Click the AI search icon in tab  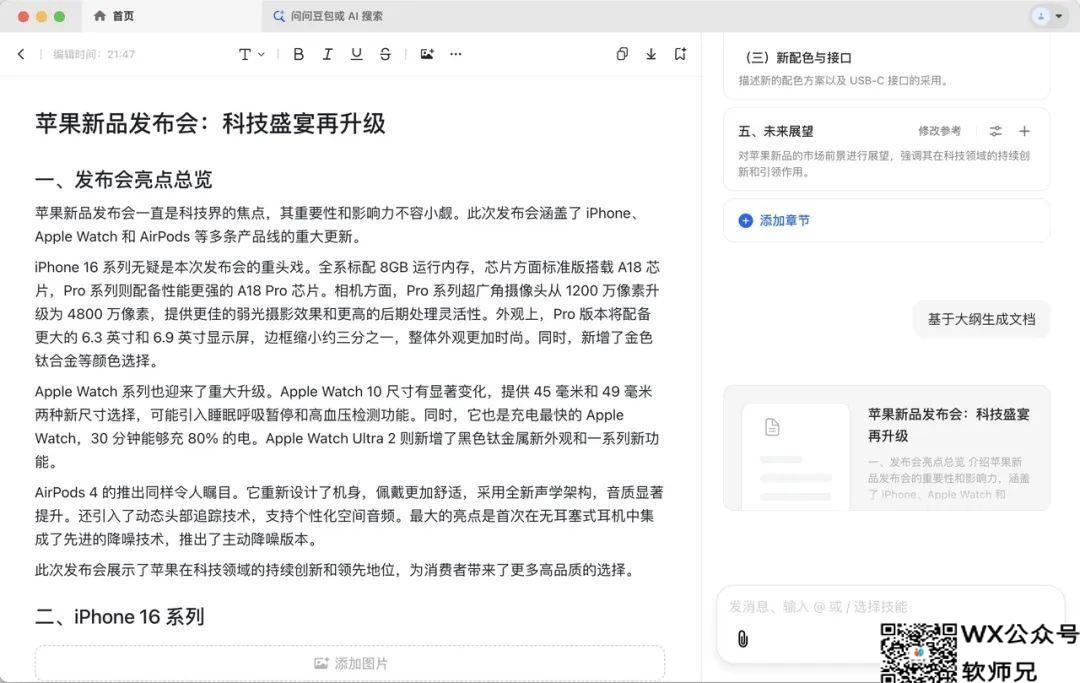pos(279,16)
